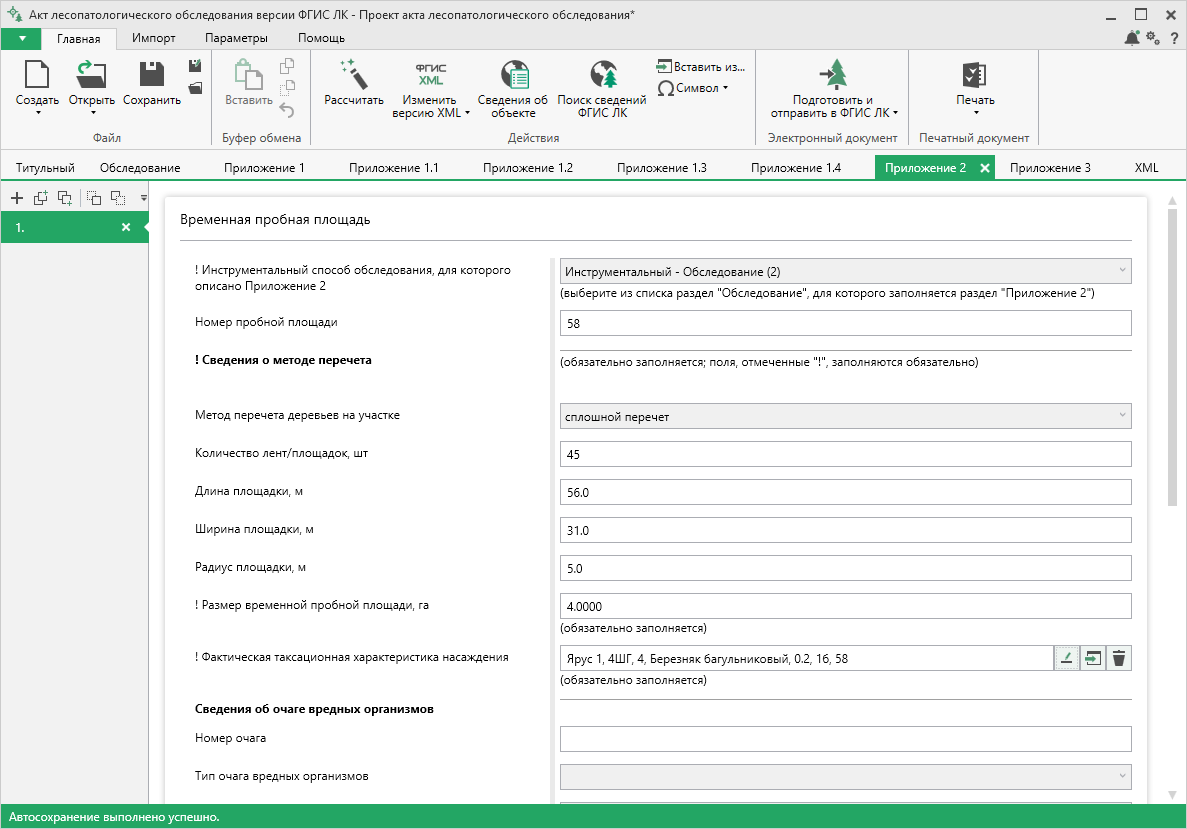The image size is (1187, 829).
Task: Expand the left-panel toolbar overflow arrow
Action: pos(143,198)
